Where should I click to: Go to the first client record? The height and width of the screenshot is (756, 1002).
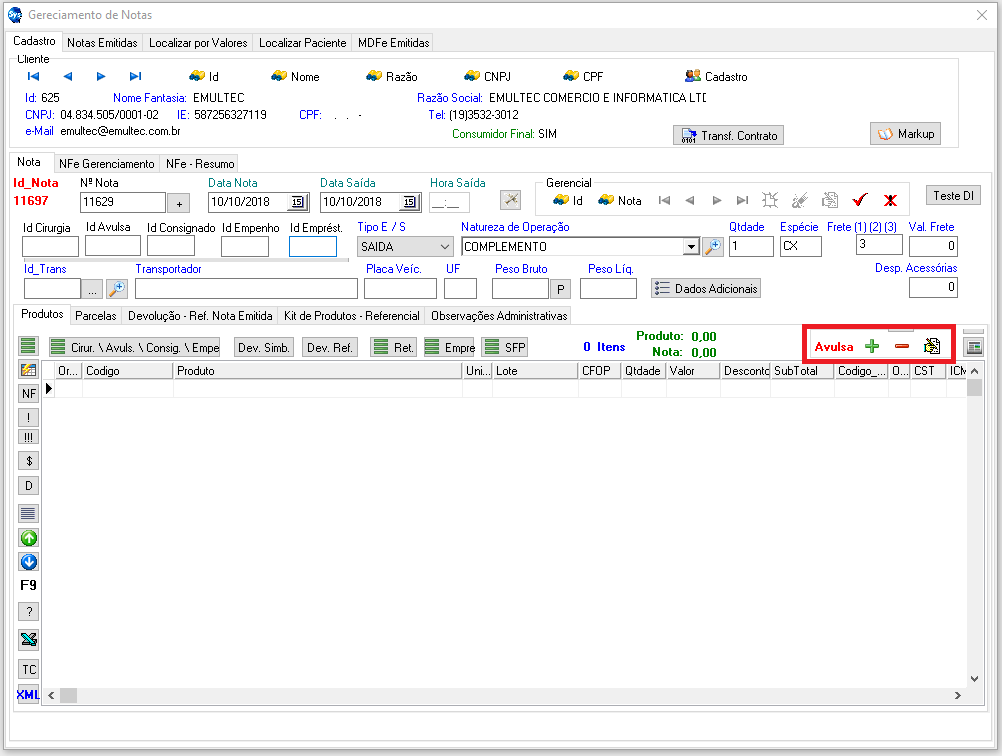tap(33, 76)
